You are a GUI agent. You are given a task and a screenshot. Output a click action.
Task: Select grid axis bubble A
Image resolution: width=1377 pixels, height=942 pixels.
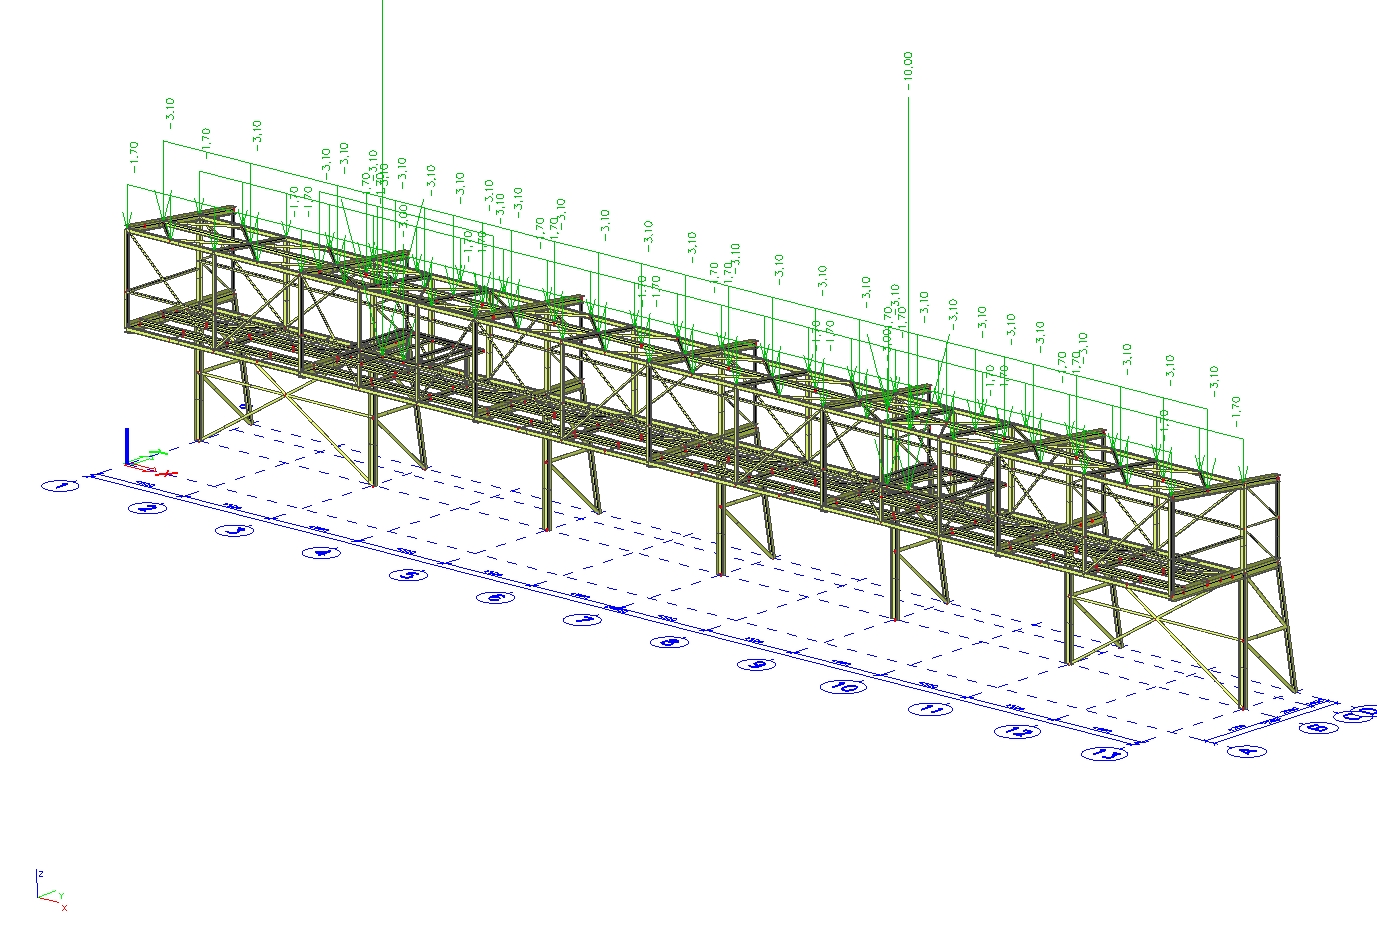pos(1245,751)
